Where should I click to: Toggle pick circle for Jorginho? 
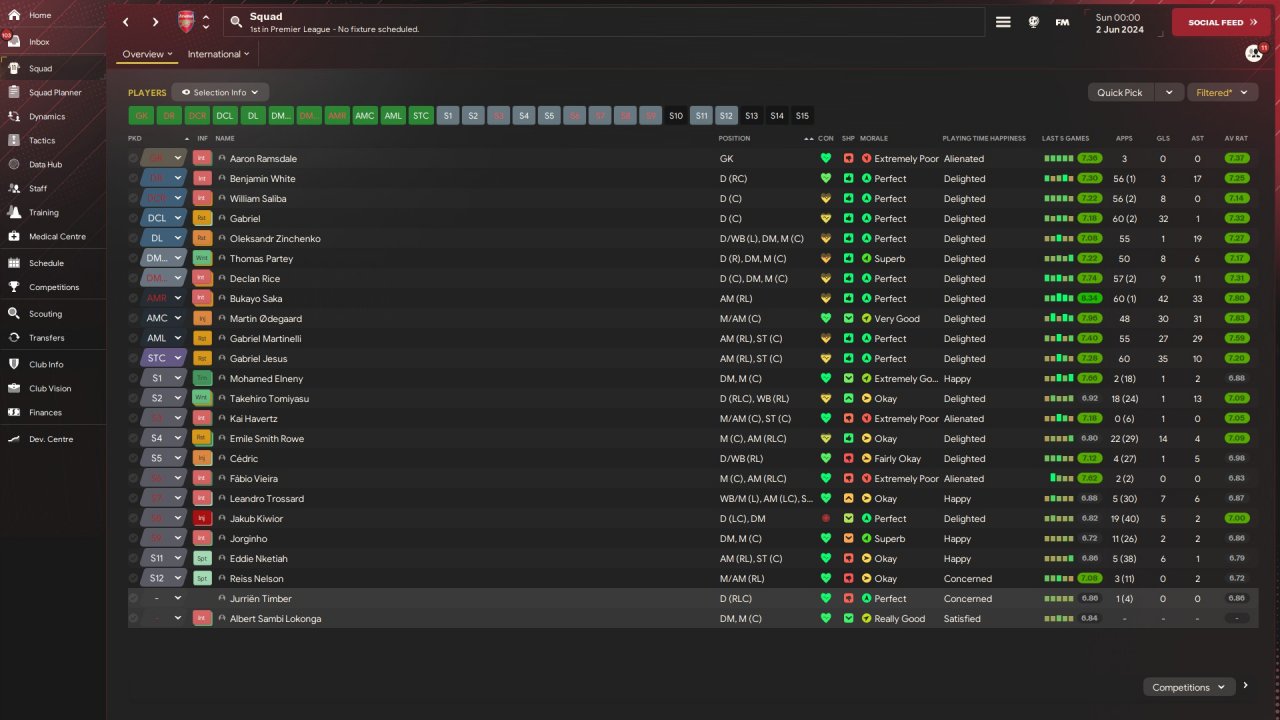pos(133,538)
